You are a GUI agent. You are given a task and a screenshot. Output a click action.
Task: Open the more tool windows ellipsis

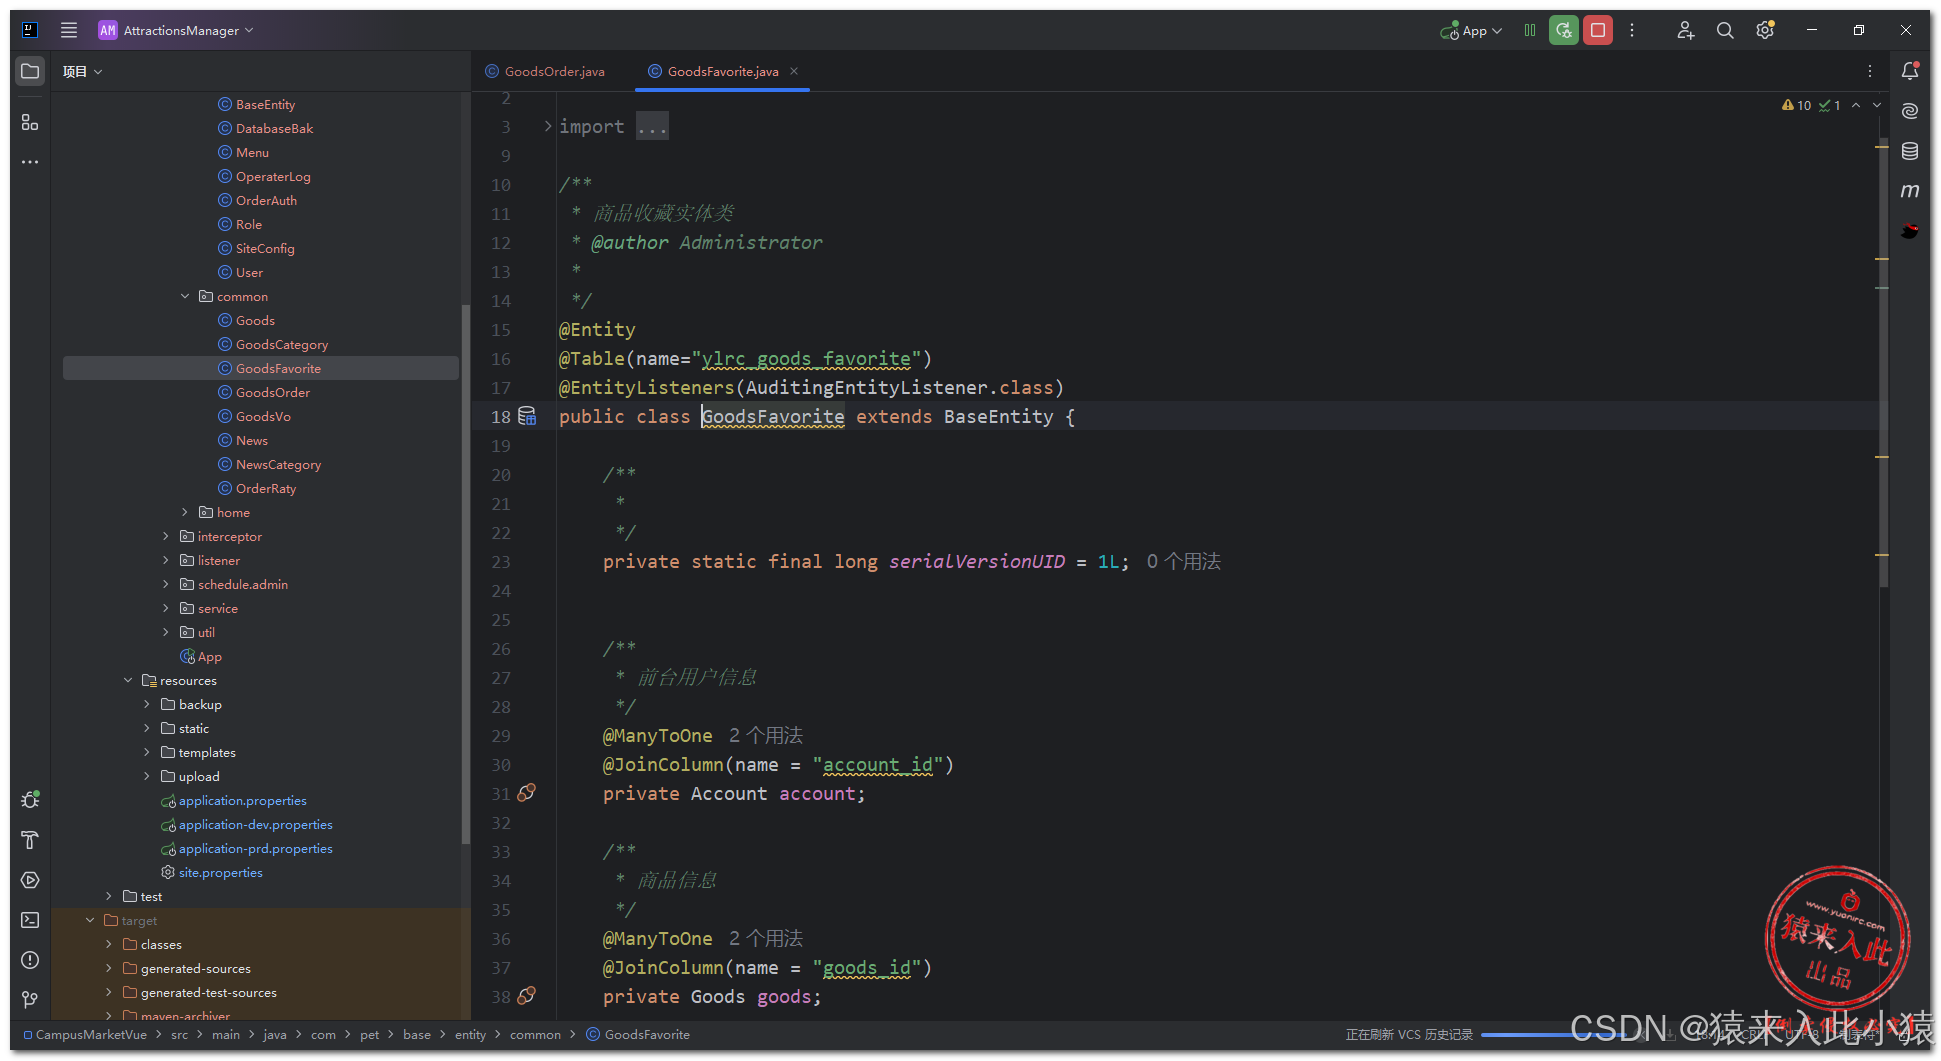(30, 162)
